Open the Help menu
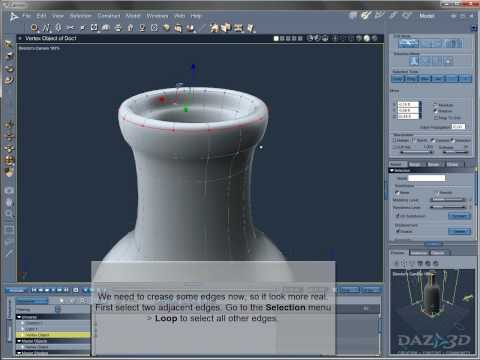This screenshot has width=480, height=360. click(x=196, y=16)
